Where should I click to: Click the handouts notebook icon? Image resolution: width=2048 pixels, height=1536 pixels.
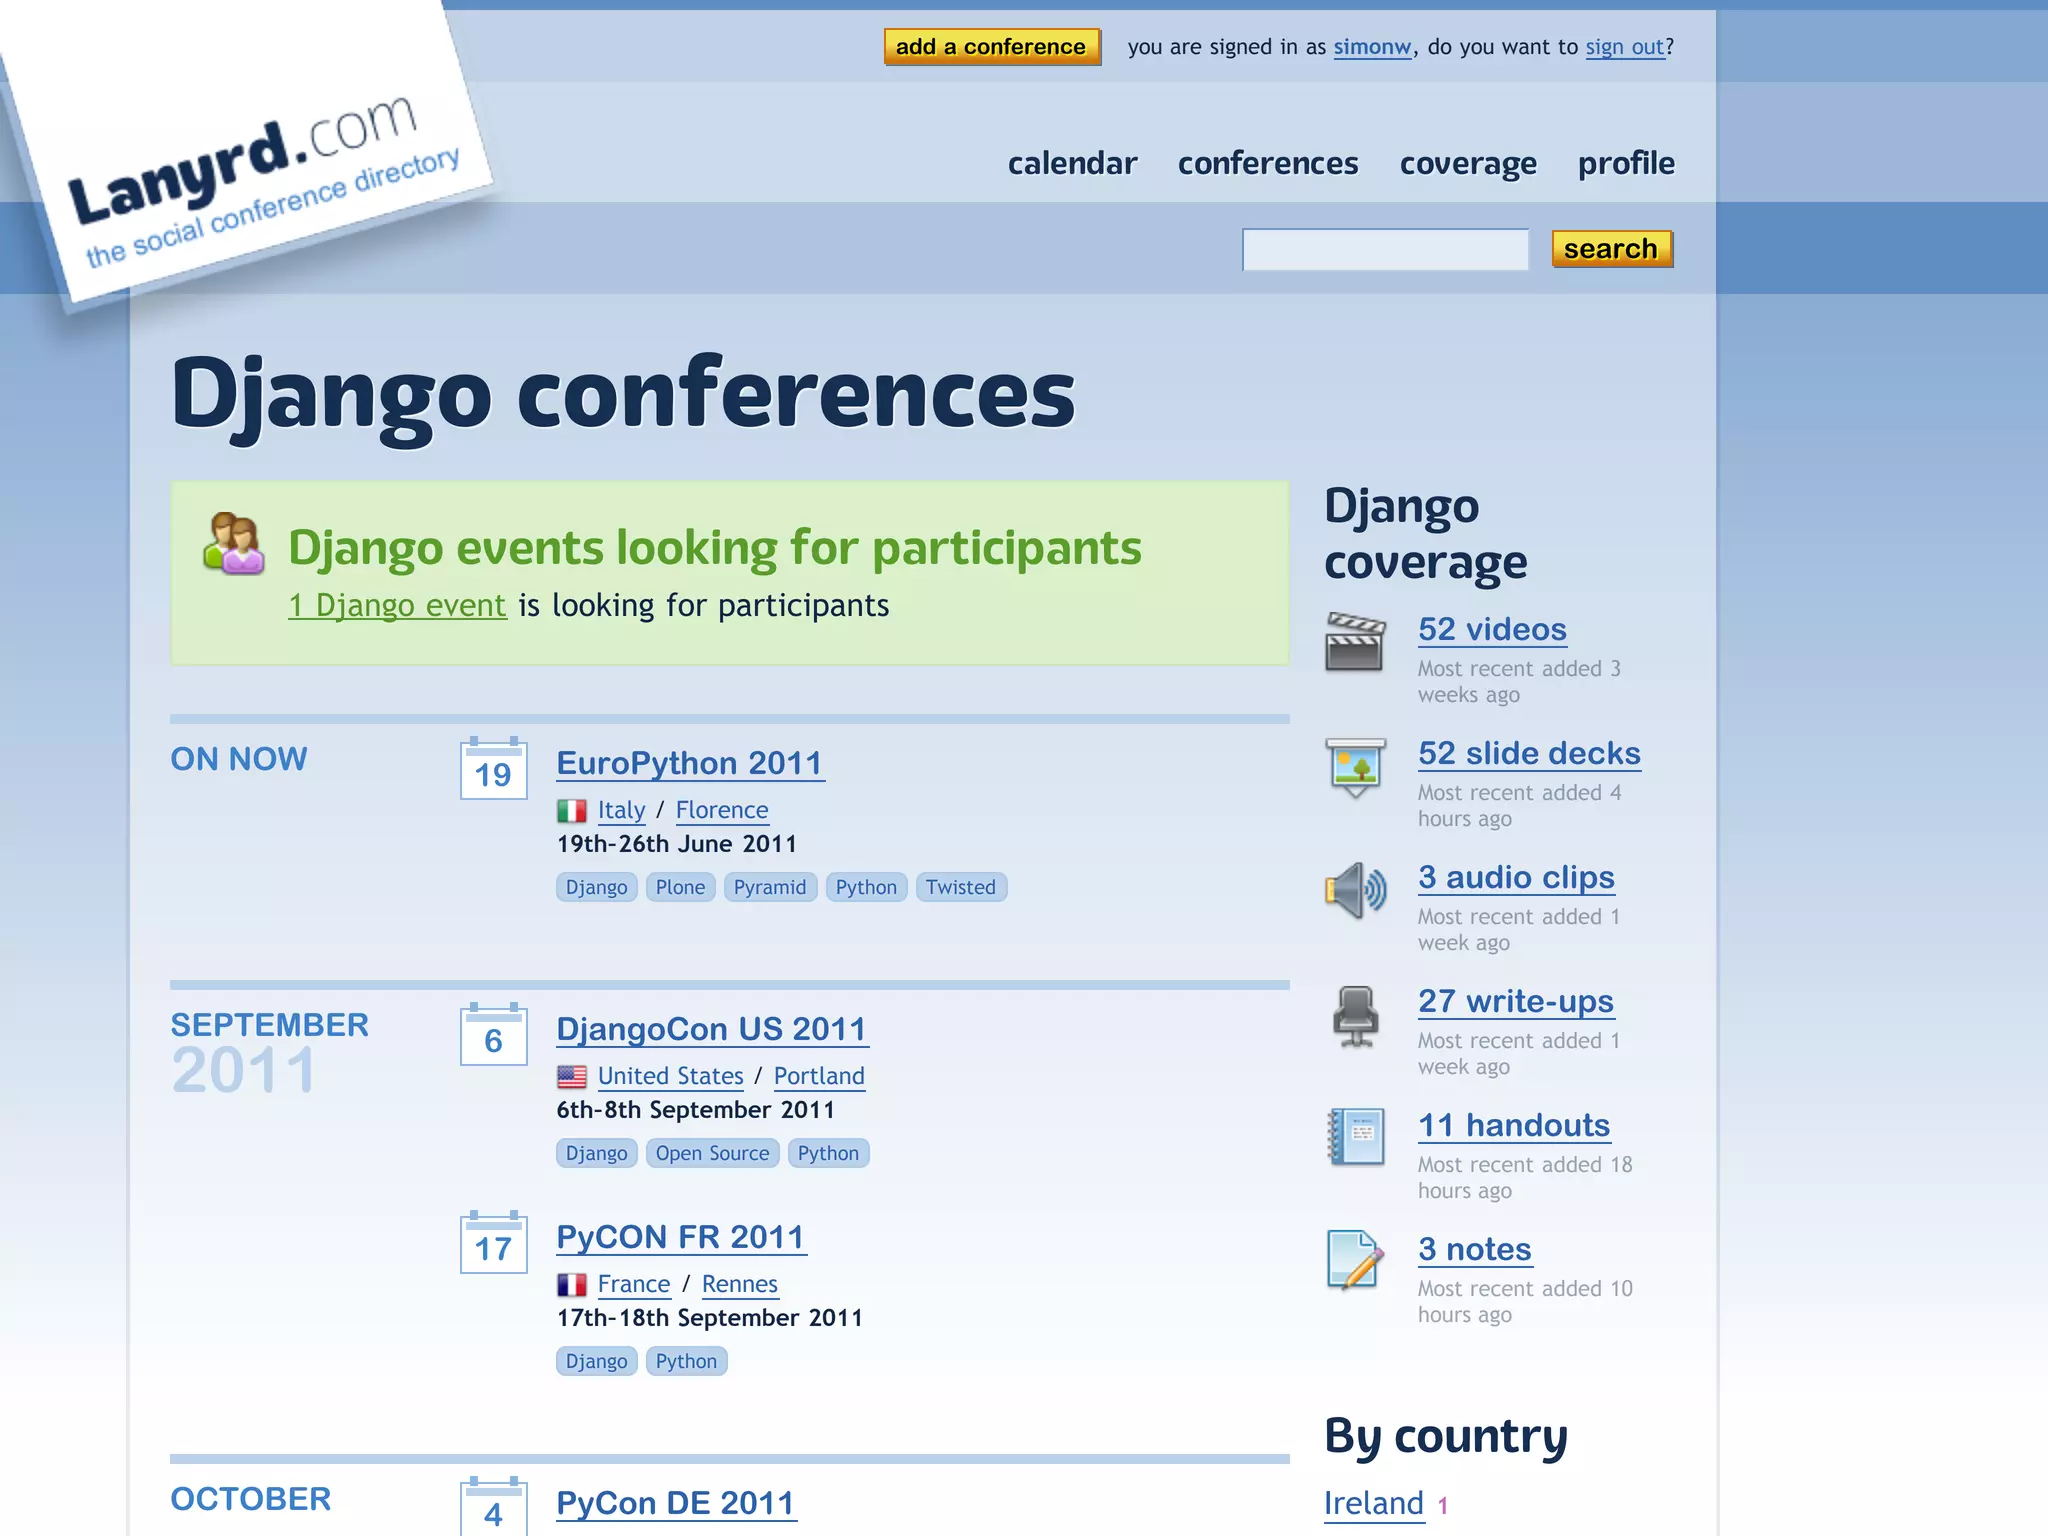[x=1355, y=1137]
